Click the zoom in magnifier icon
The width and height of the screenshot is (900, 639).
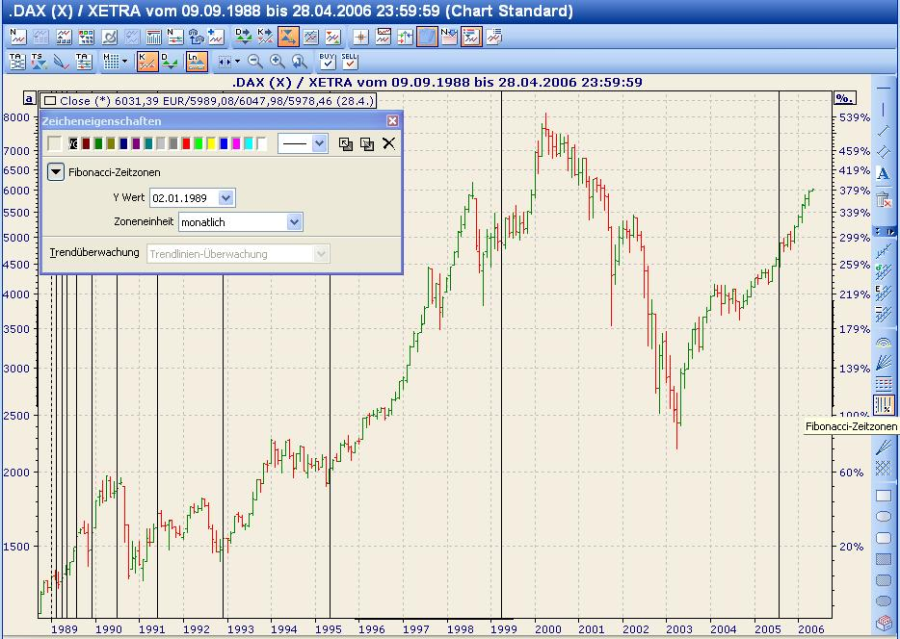click(x=277, y=62)
